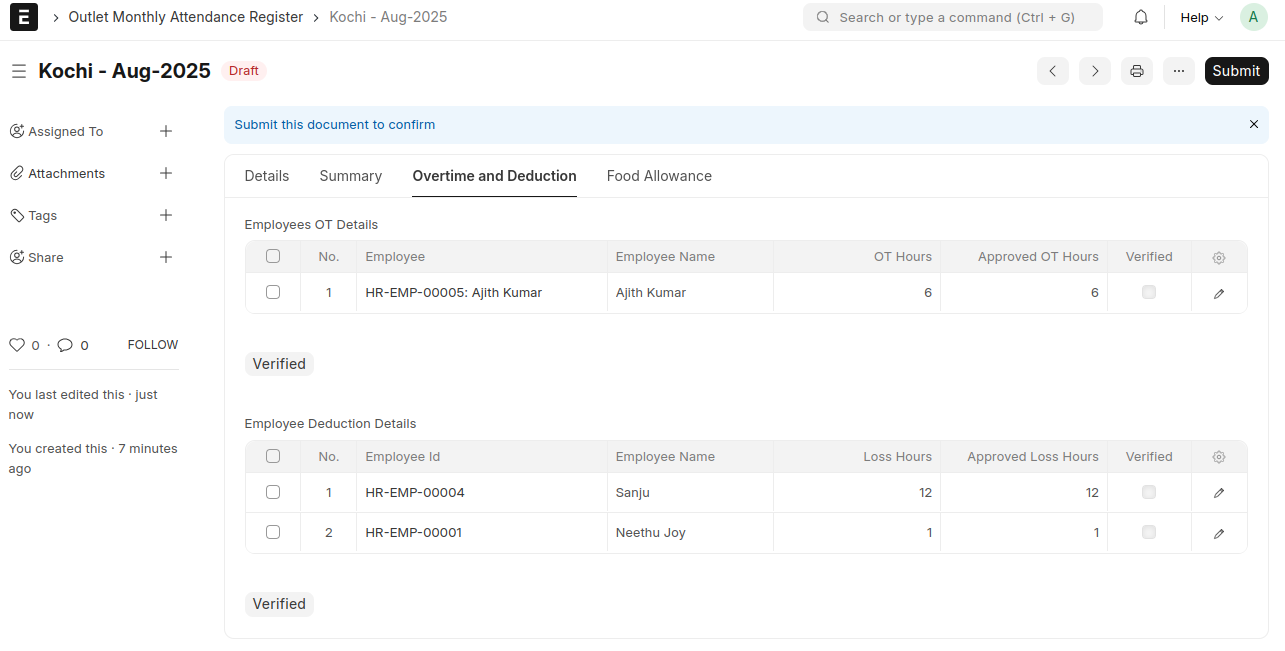Dismiss the submit confirmation banner
1285x651 pixels.
(1254, 125)
